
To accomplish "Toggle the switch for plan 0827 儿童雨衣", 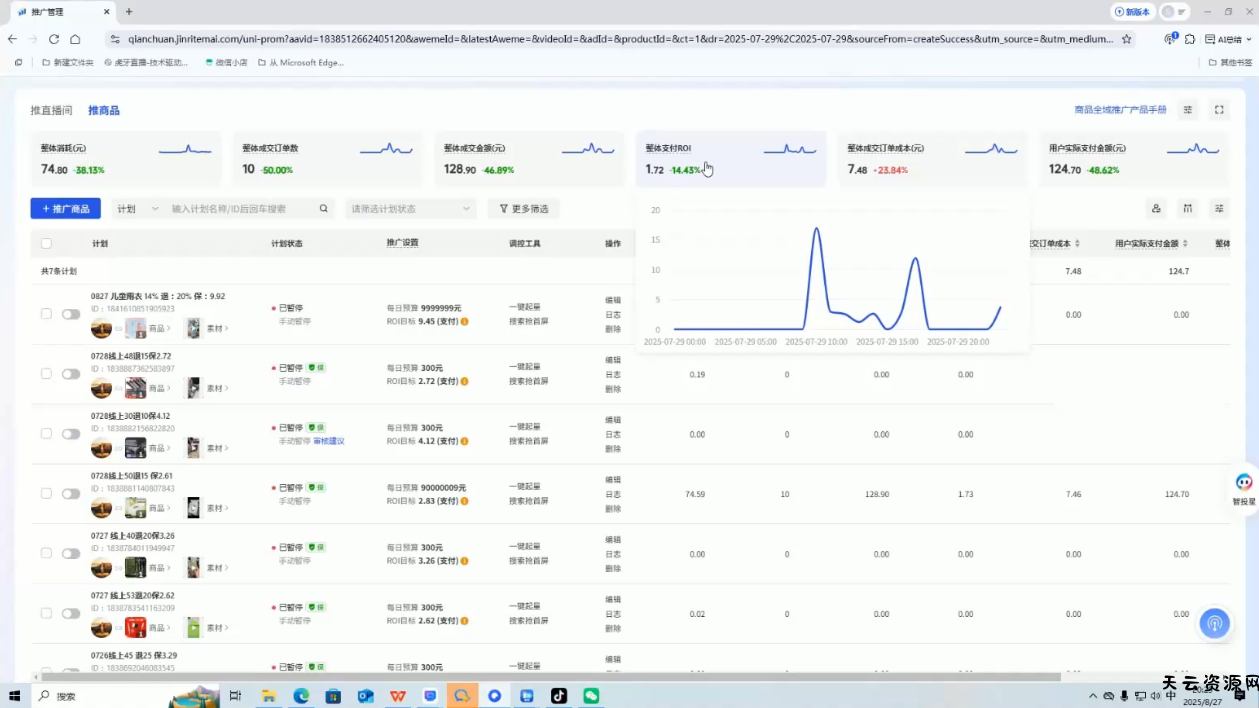I will 71,314.
